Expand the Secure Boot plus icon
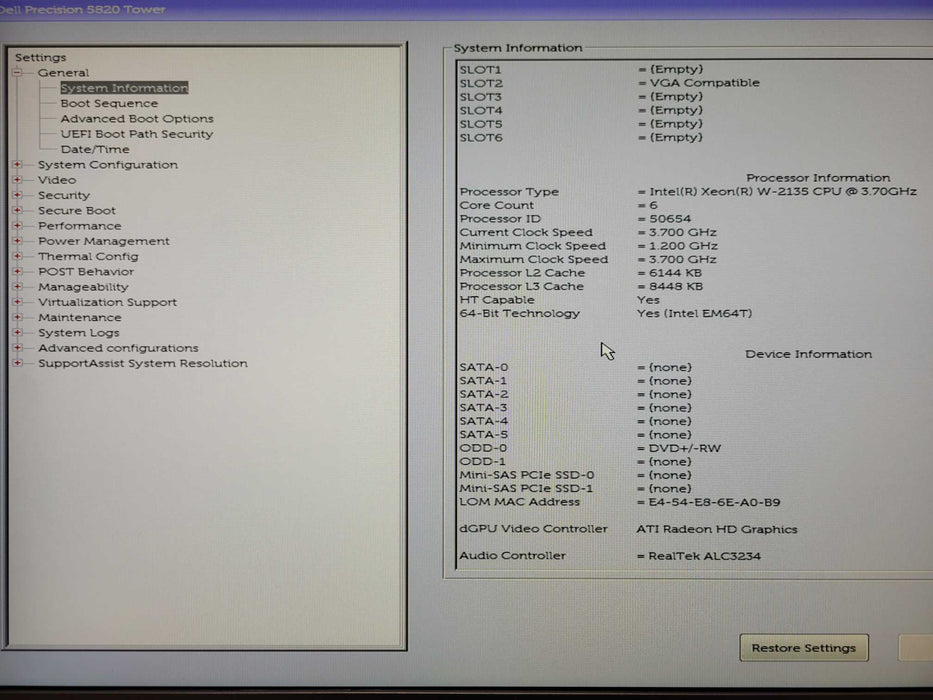Screen dimensions: 933x700 [17, 210]
